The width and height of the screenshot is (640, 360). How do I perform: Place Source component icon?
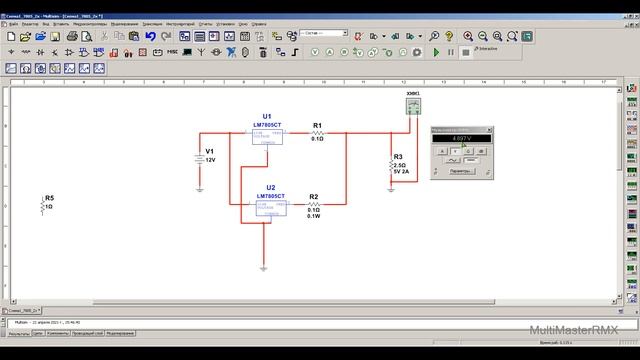11,52
